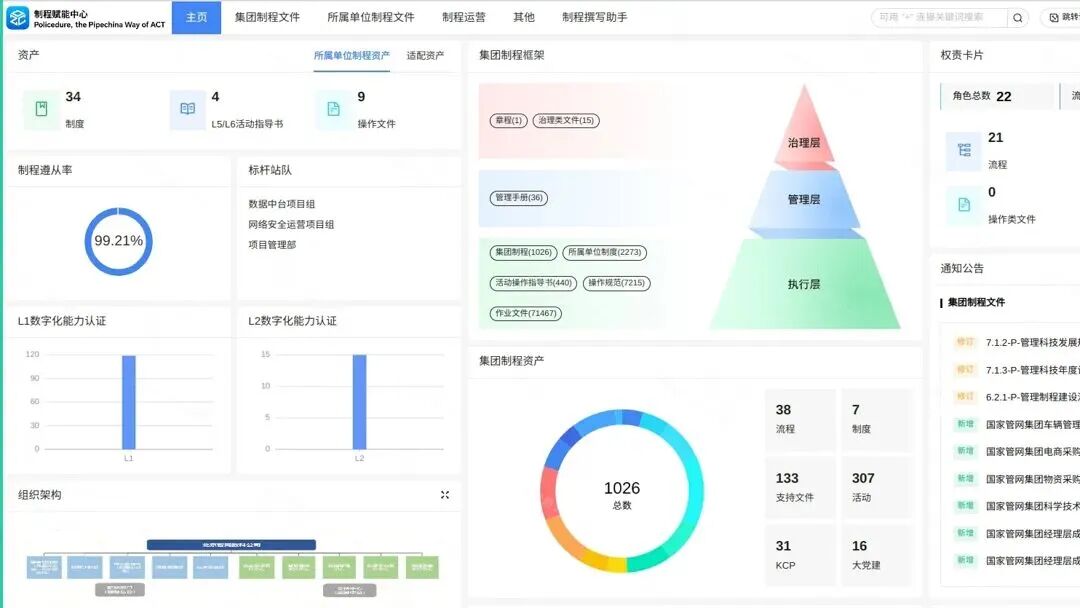Screen dimensions: 1080x608
Task: Click the keyword search input field
Action: click(938, 18)
